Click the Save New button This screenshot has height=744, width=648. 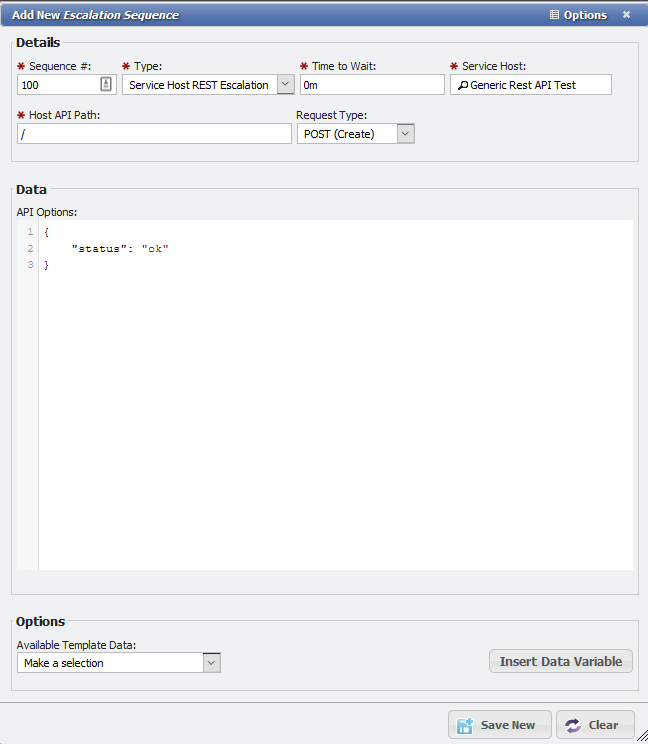(499, 725)
